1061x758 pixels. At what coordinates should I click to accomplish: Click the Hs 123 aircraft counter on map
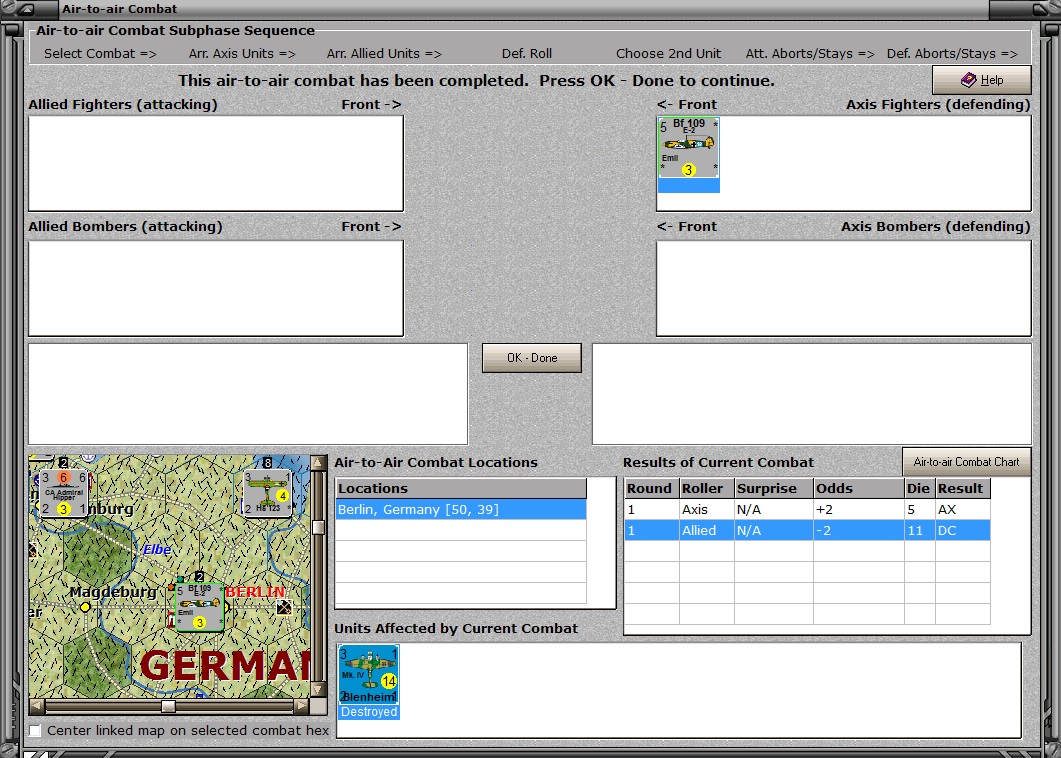click(267, 493)
